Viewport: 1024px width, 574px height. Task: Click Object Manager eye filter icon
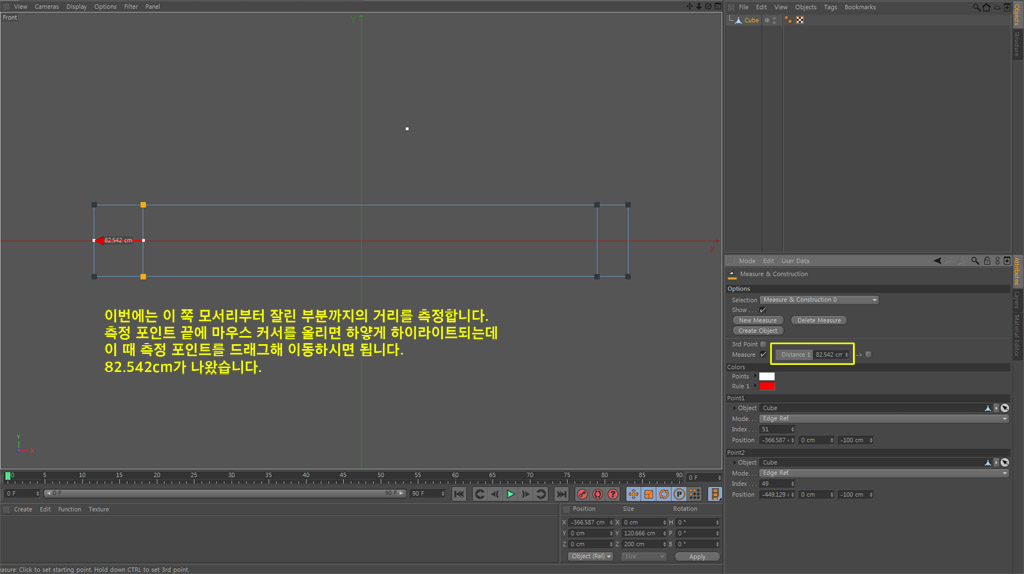pyautogui.click(x=997, y=7)
